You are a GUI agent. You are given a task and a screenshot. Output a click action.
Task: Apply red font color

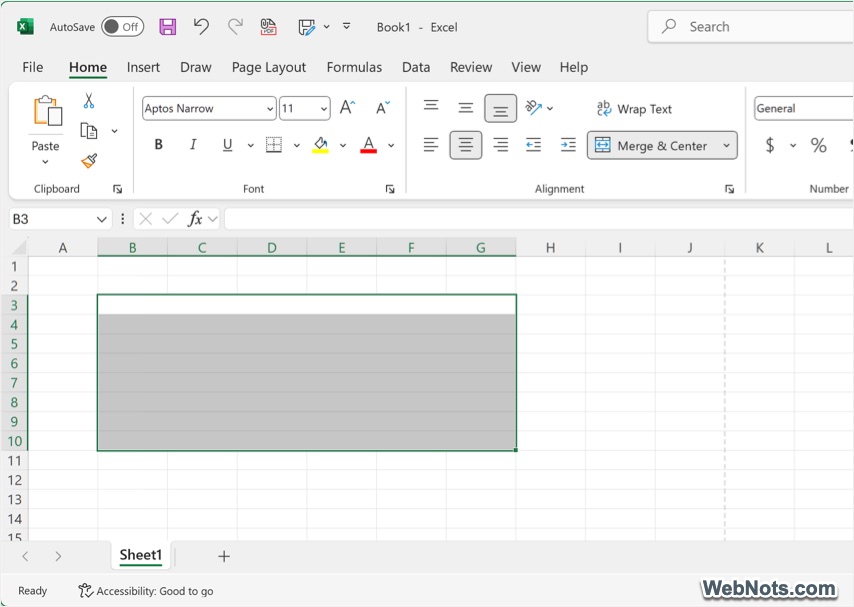pos(369,145)
